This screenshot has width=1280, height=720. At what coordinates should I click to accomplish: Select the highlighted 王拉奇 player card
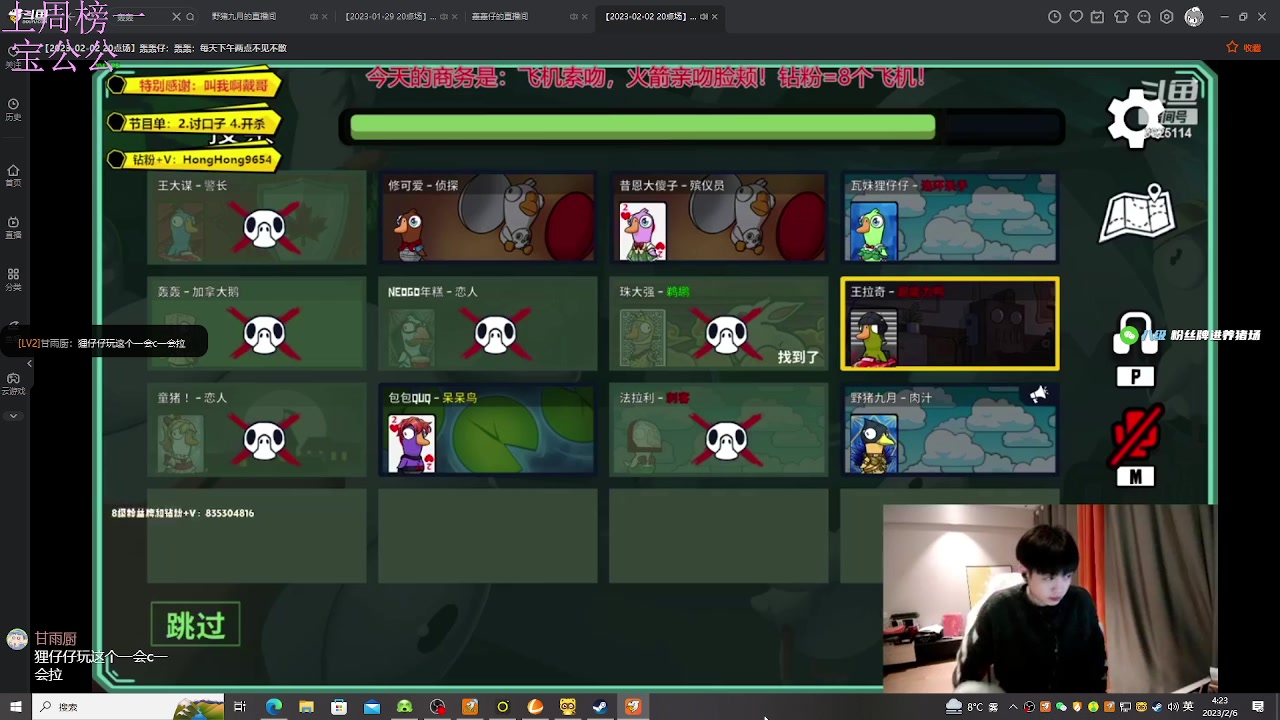point(949,324)
